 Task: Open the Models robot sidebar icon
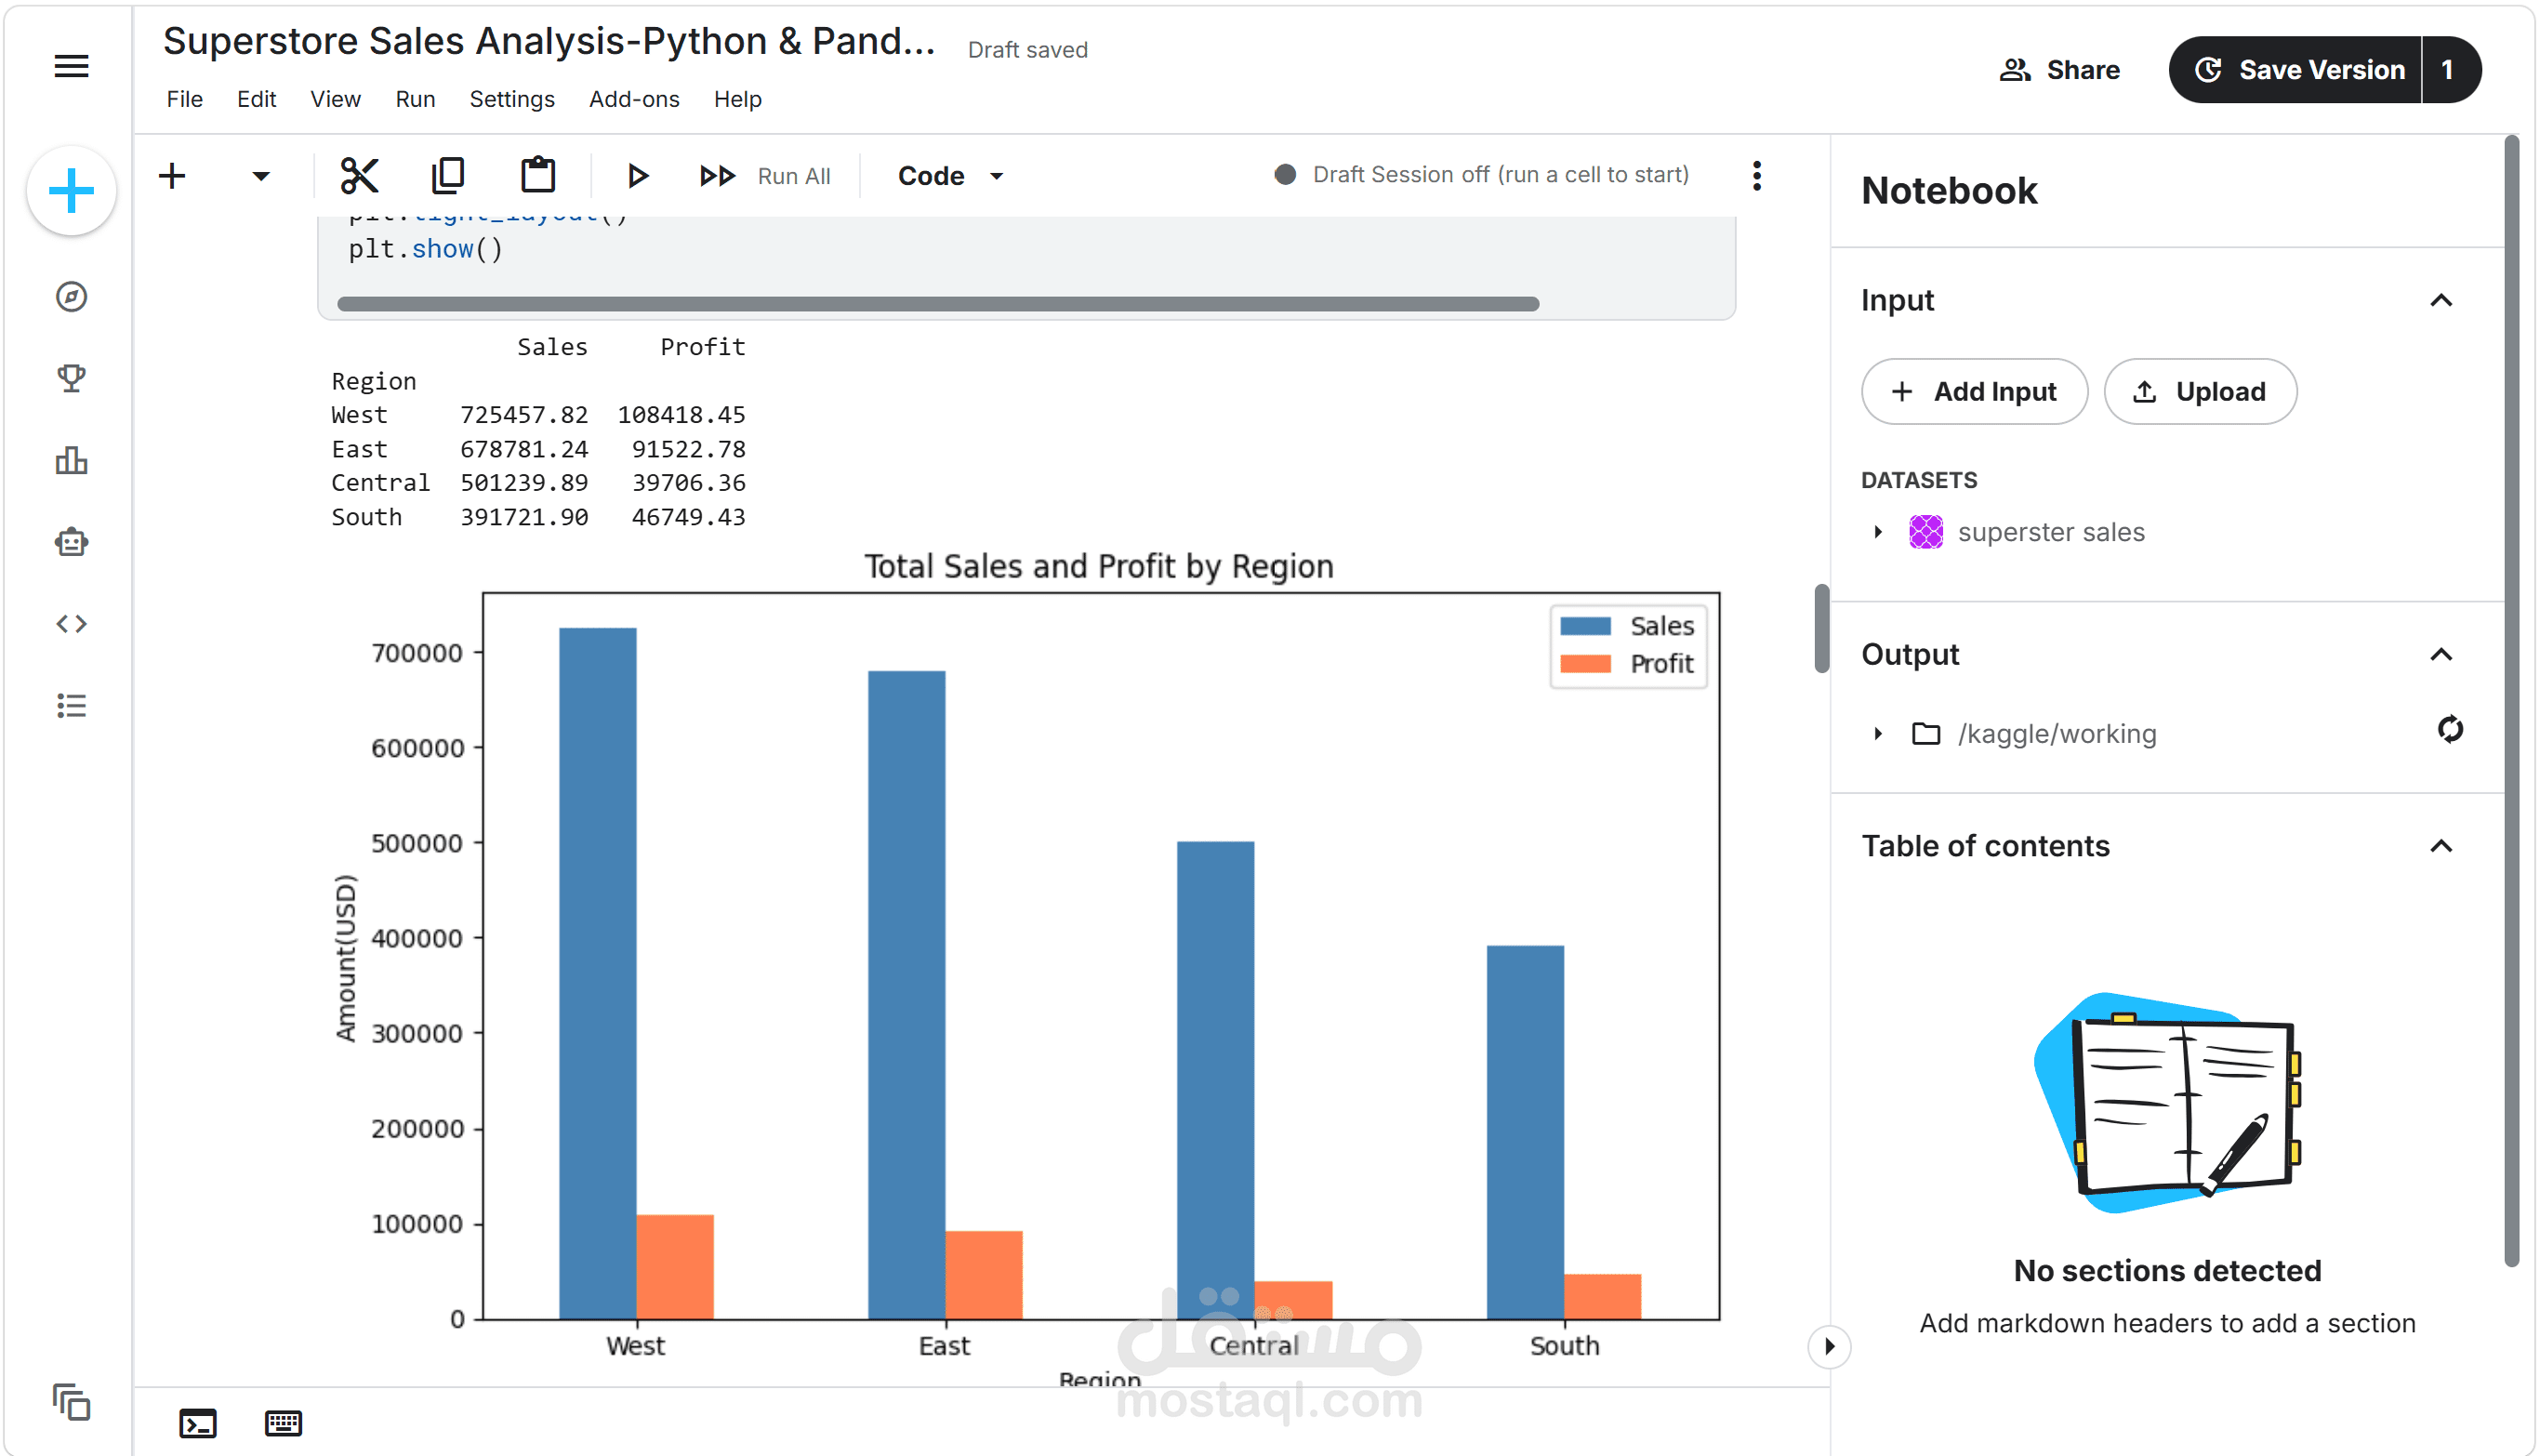click(x=71, y=542)
